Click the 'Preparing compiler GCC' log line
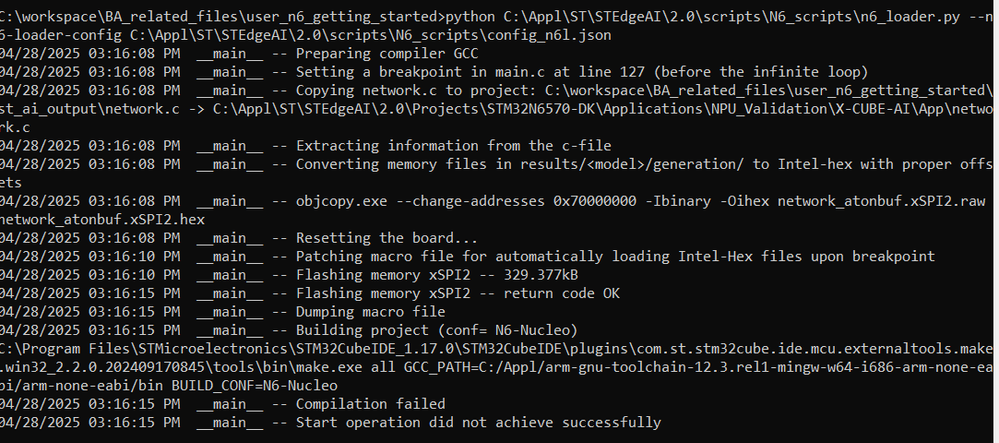Screen dimensions: 999x443 [387, 54]
